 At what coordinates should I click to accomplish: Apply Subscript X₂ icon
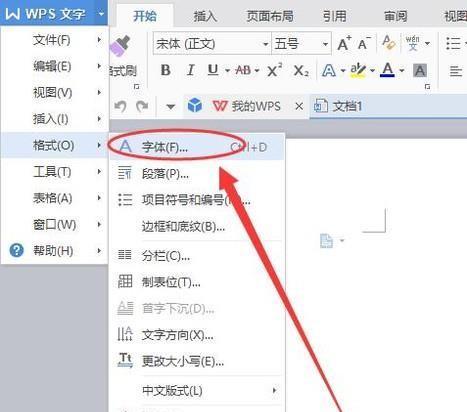[x=301, y=70]
